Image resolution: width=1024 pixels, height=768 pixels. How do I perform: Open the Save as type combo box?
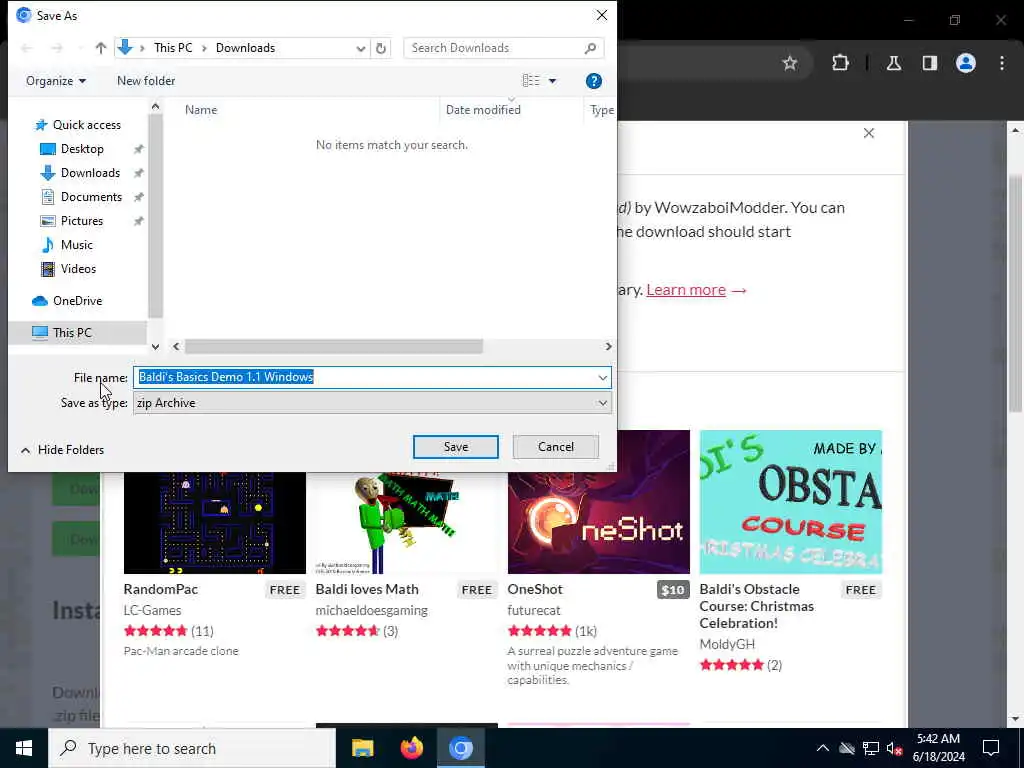(x=372, y=403)
